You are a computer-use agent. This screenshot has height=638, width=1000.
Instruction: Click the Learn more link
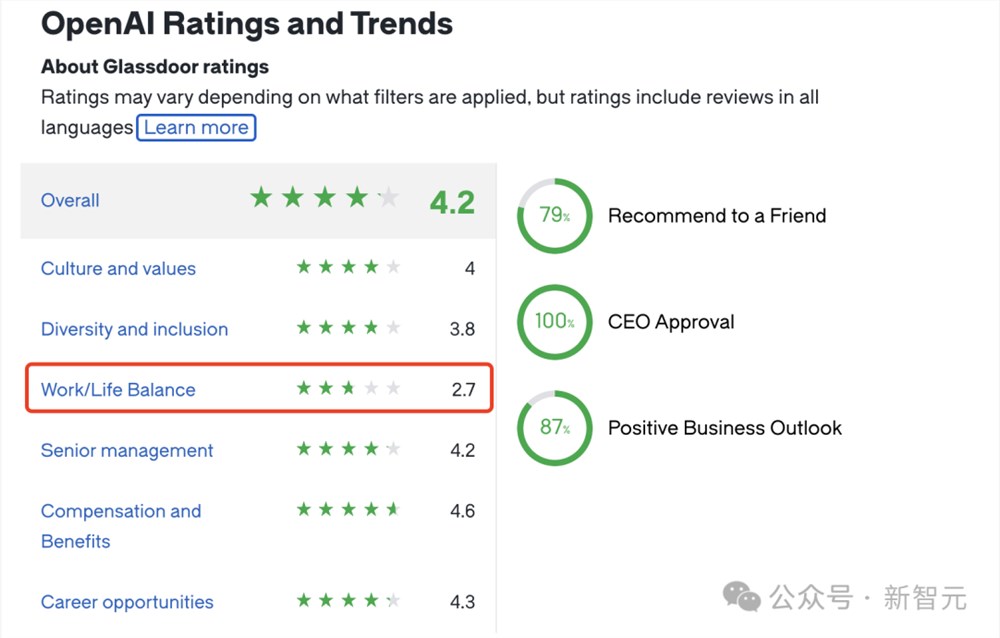coord(196,127)
